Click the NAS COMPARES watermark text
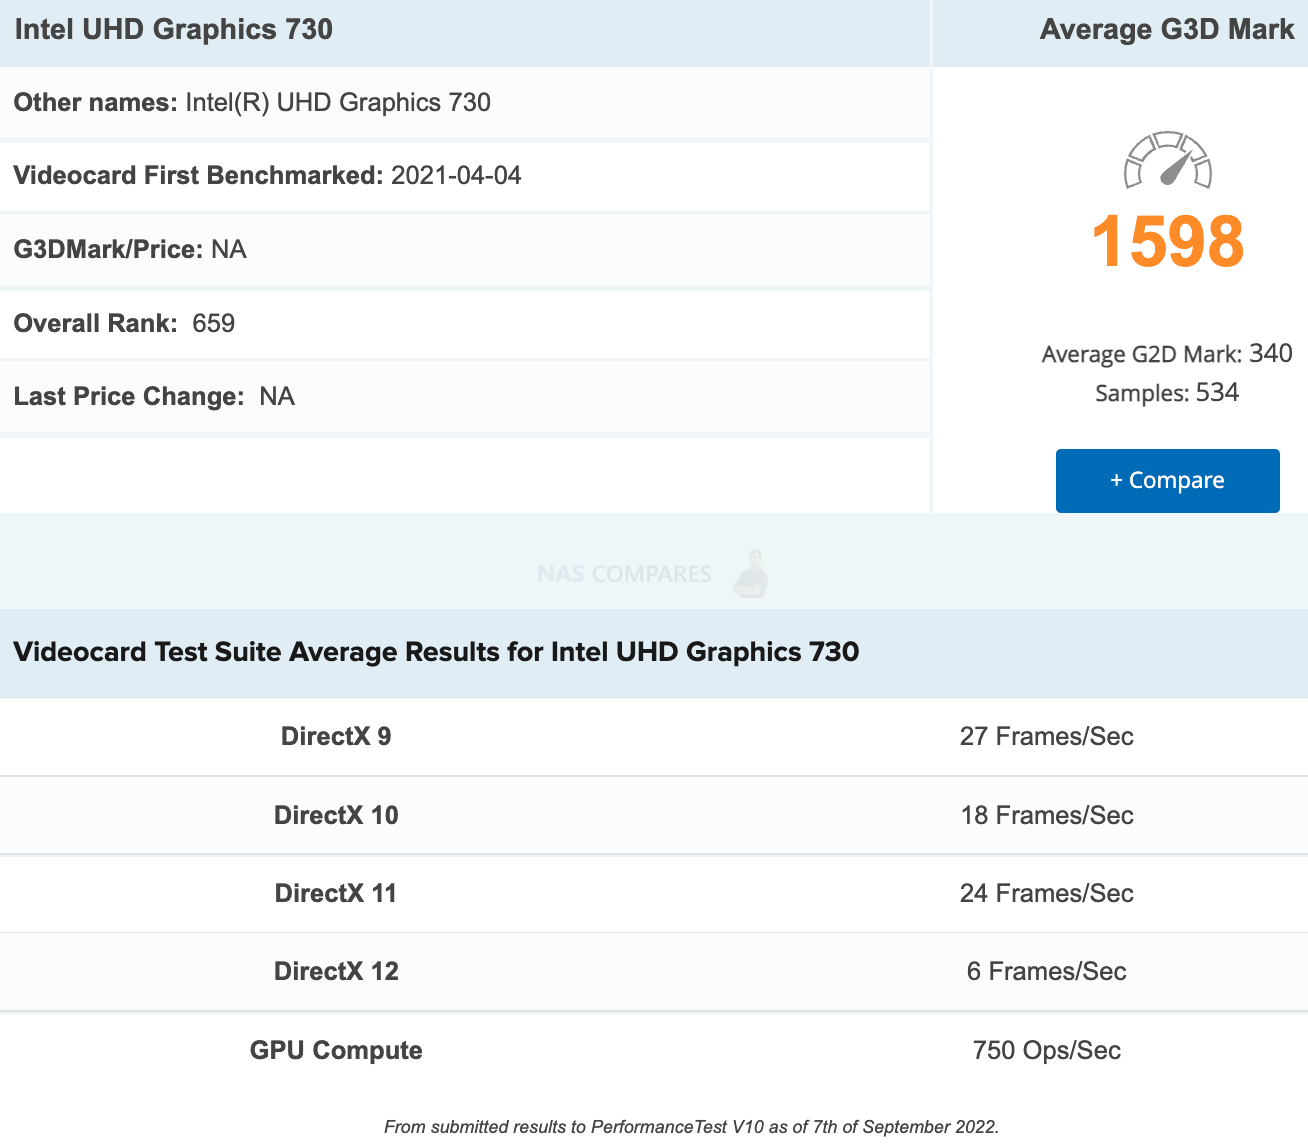The height and width of the screenshot is (1148, 1308). 624,574
